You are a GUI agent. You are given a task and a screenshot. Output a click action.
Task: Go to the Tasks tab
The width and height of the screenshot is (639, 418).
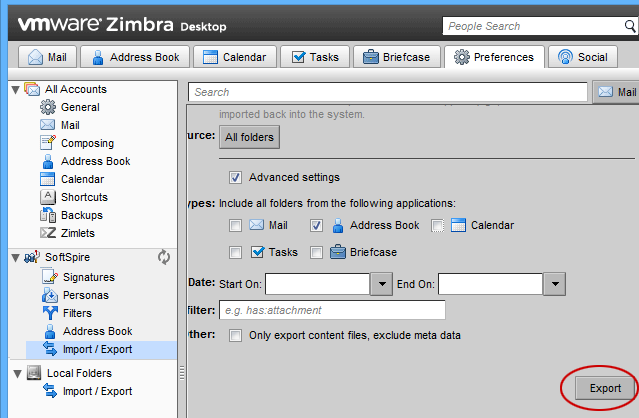(315, 57)
